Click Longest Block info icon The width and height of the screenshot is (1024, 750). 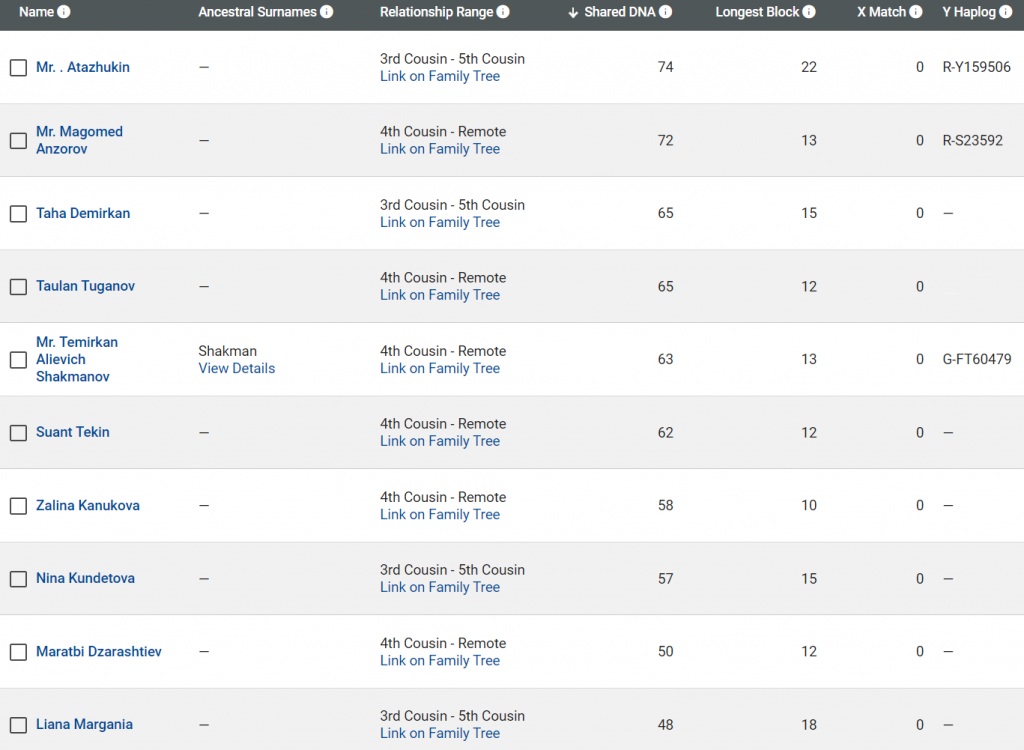[x=809, y=12]
